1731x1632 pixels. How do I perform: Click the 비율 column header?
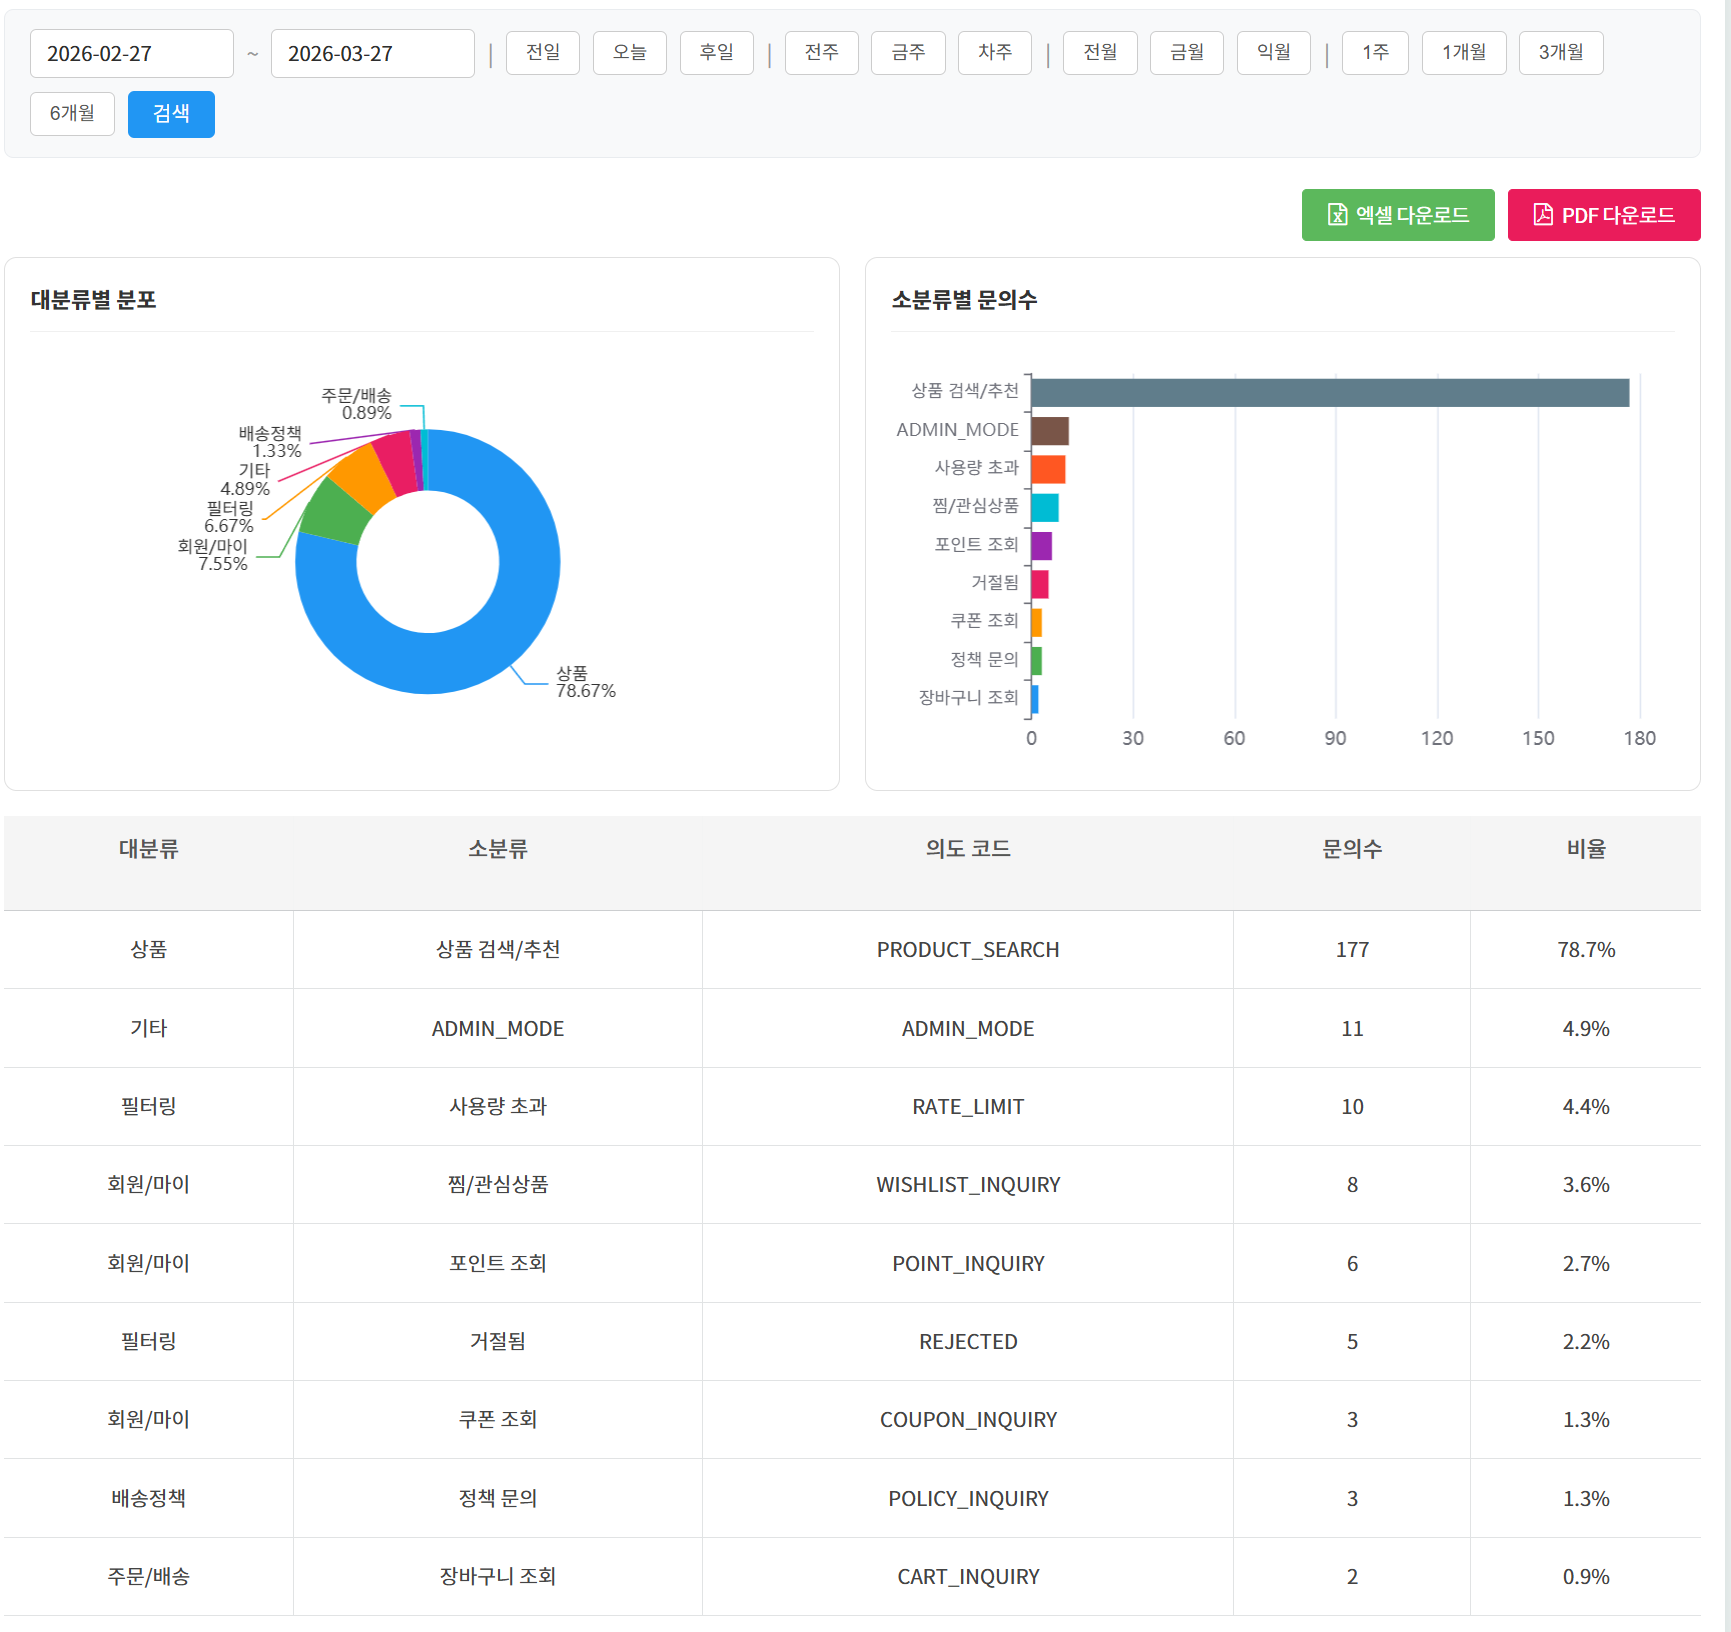click(x=1585, y=849)
